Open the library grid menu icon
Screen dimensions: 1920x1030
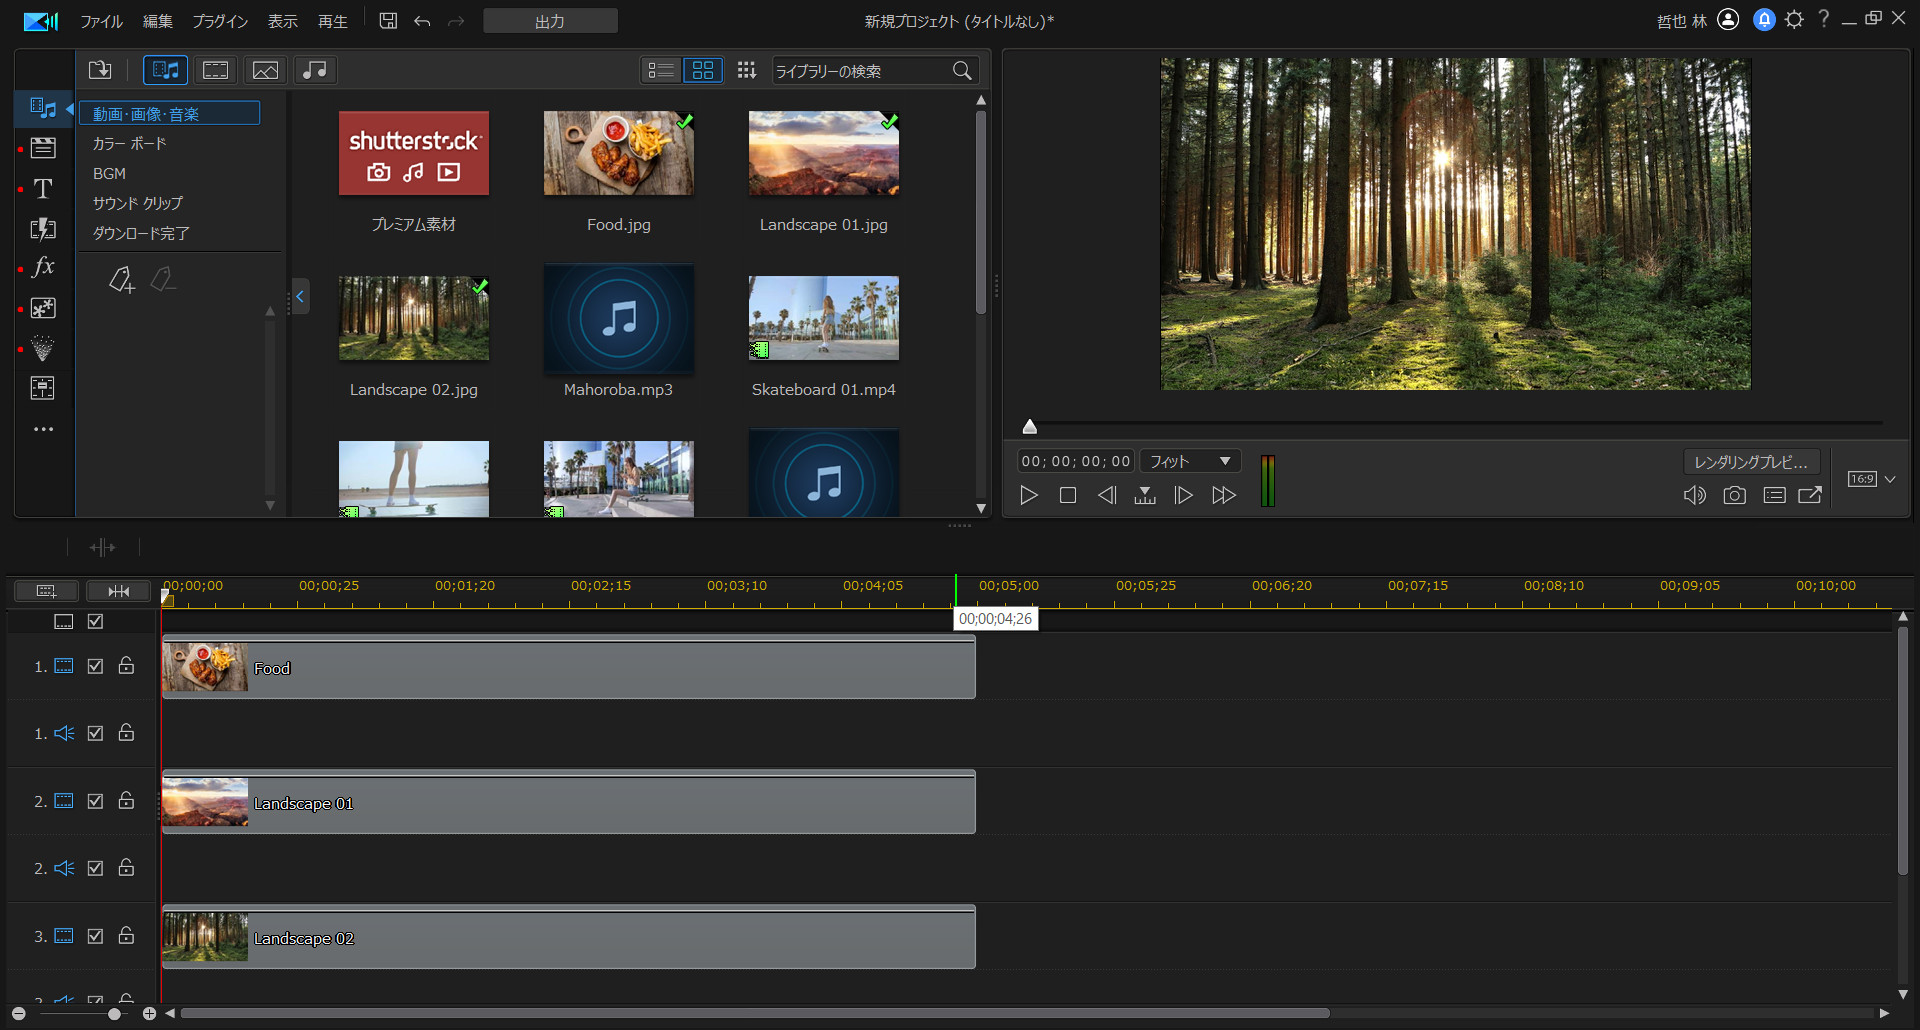[x=746, y=70]
